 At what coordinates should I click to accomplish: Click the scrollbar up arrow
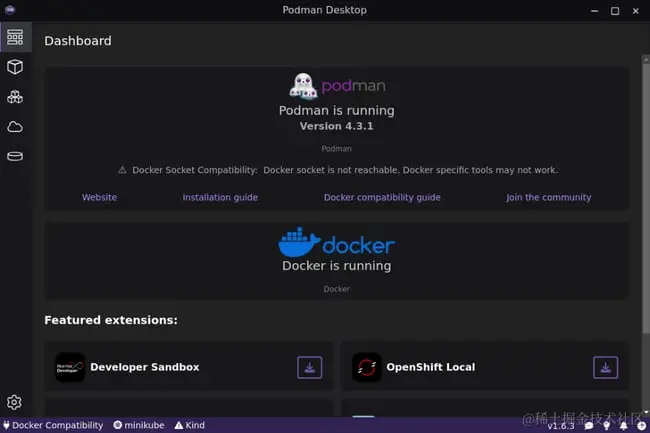point(646,60)
